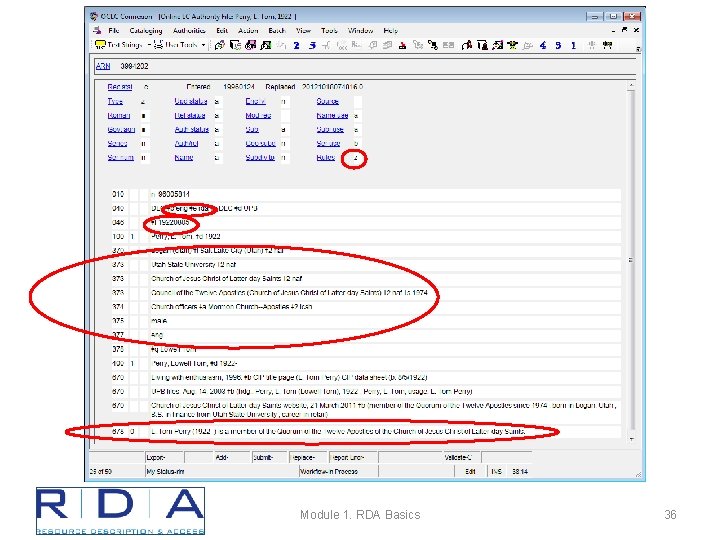Open the Help menu
Screen dimensions: 720x540
tap(390, 30)
